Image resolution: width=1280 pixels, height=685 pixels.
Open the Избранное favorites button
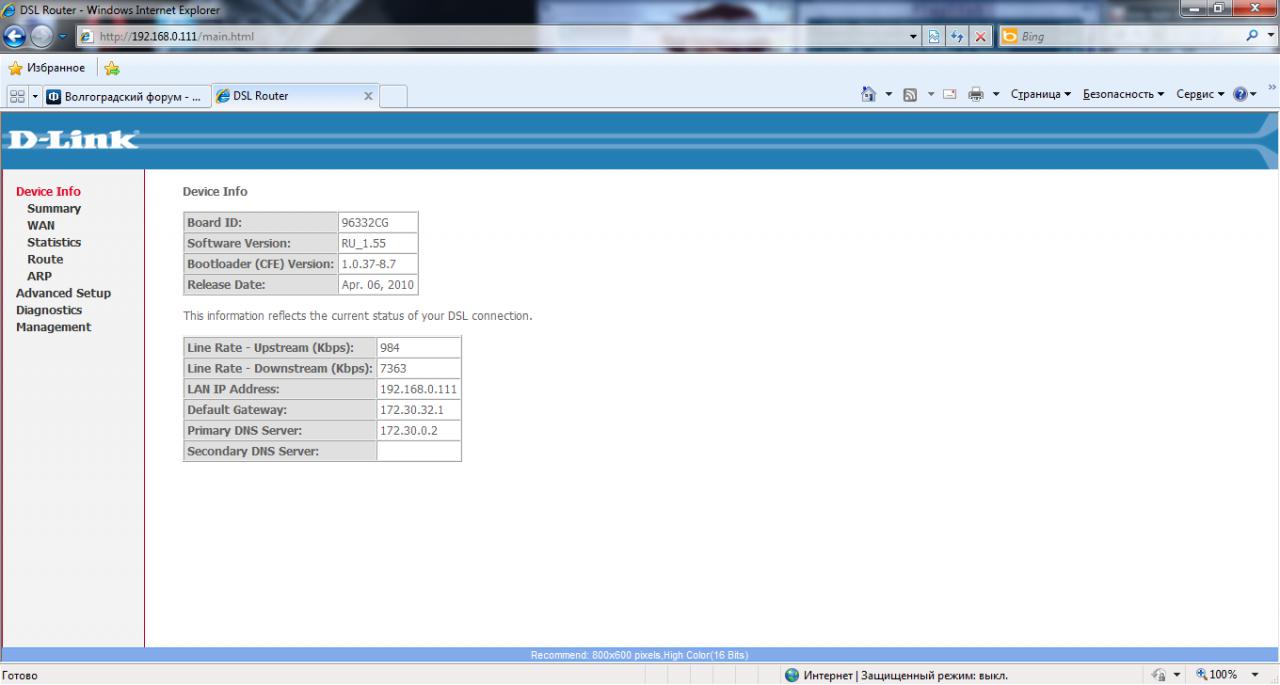coord(47,68)
